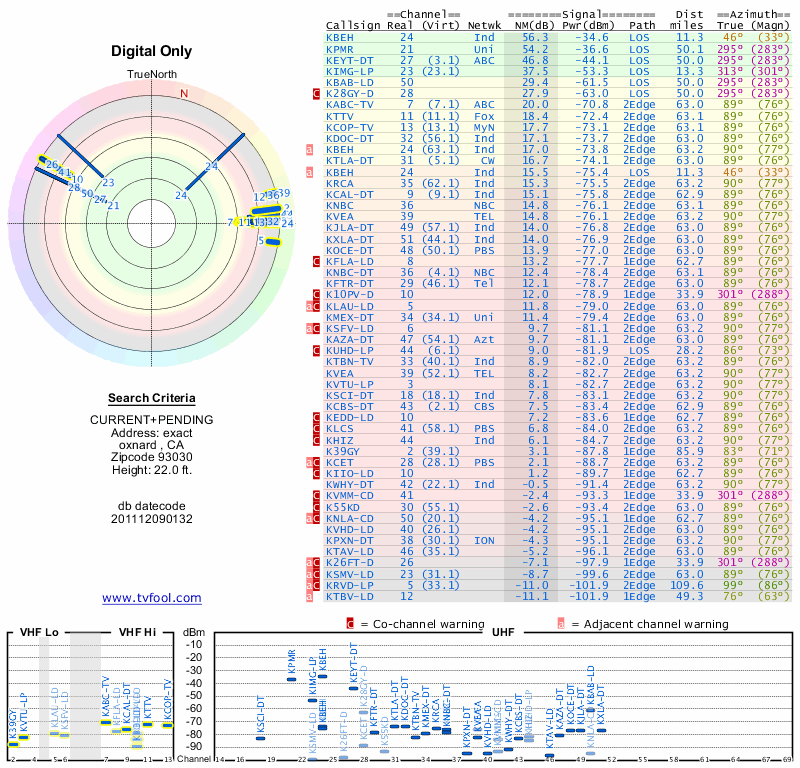Viewport: 800px width, 768px height.
Task: Select the KFTR-DT callsign
Action: tap(350, 283)
